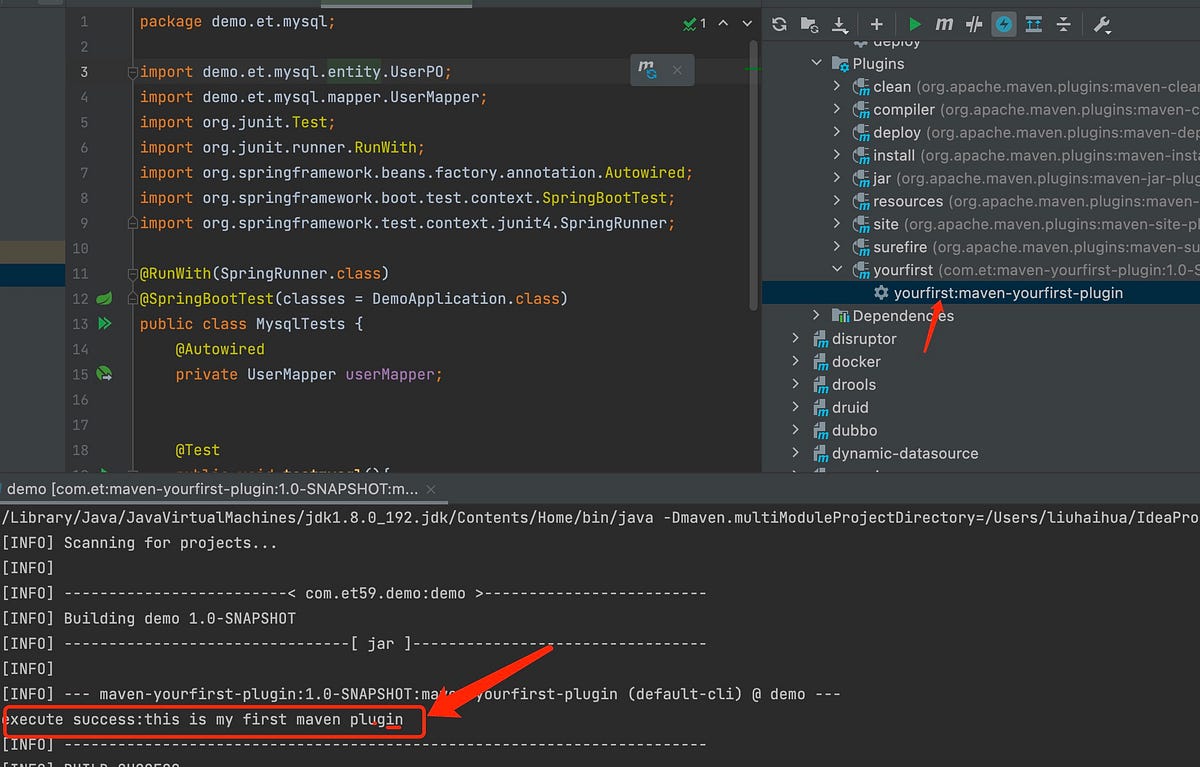Collapse the yourfirst plugin tree node
The height and width of the screenshot is (767, 1200).
coord(838,269)
